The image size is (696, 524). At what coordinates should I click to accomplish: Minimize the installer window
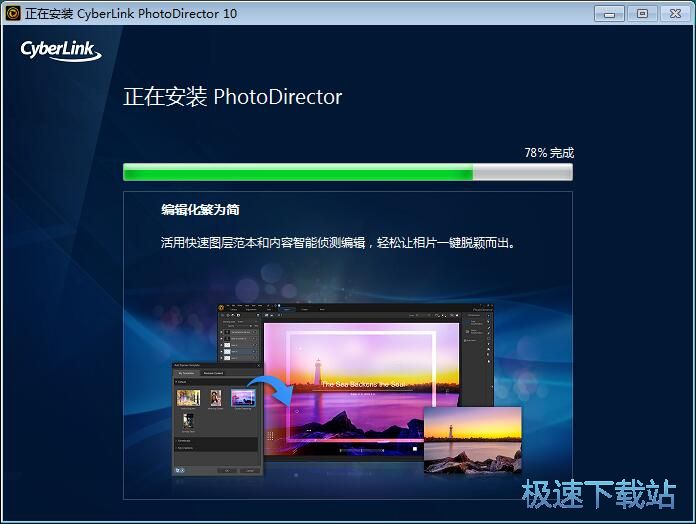pos(609,14)
